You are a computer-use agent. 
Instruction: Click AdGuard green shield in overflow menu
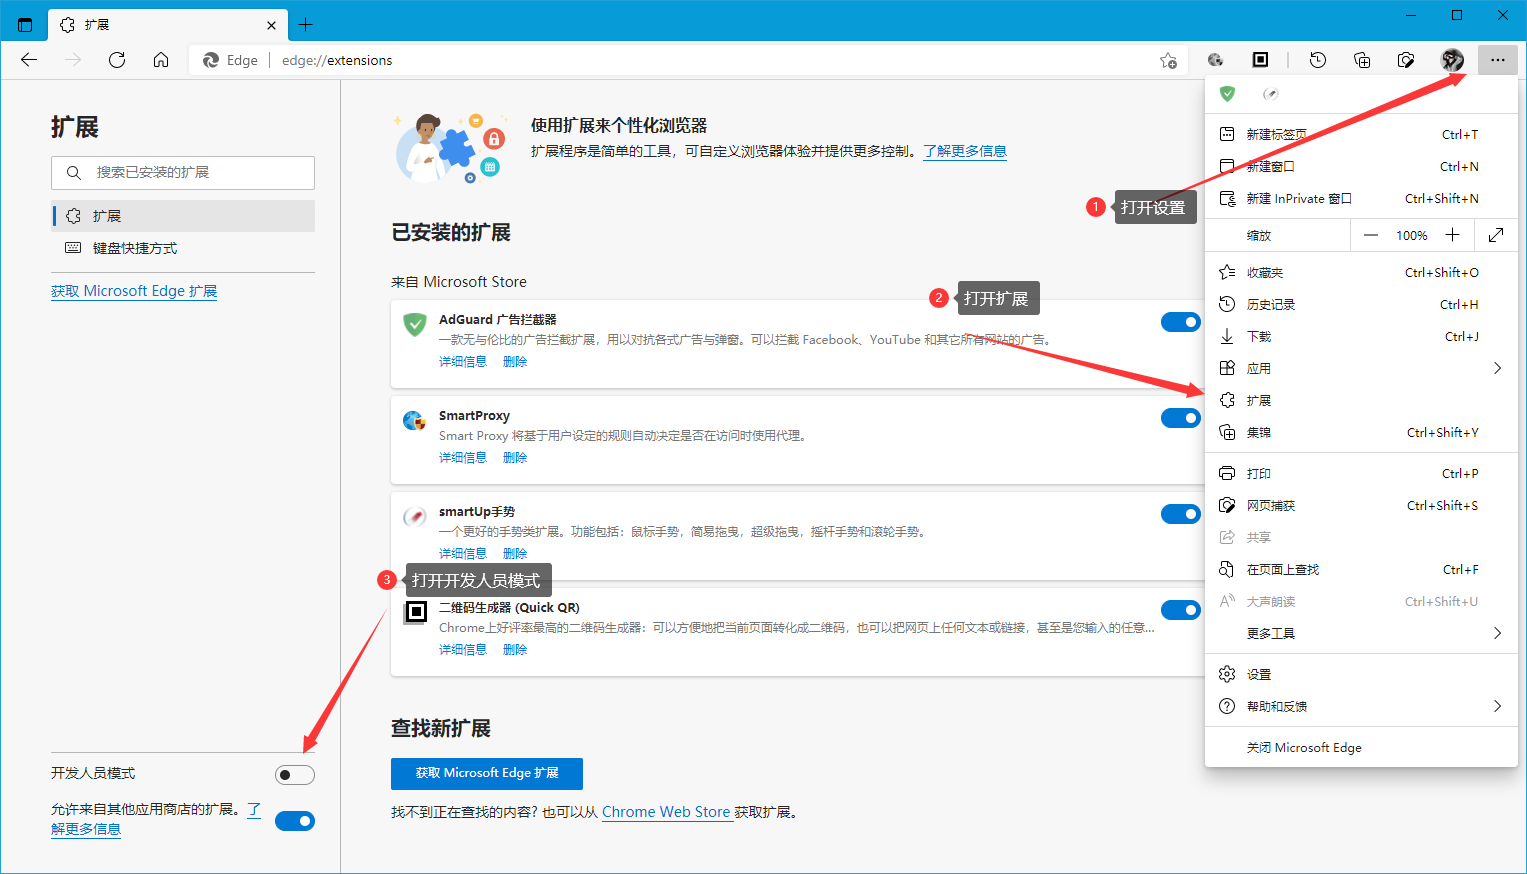pyautogui.click(x=1227, y=94)
